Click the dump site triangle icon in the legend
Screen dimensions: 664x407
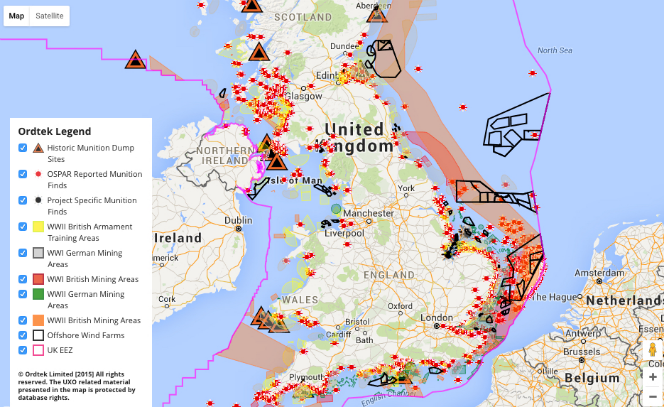38,148
